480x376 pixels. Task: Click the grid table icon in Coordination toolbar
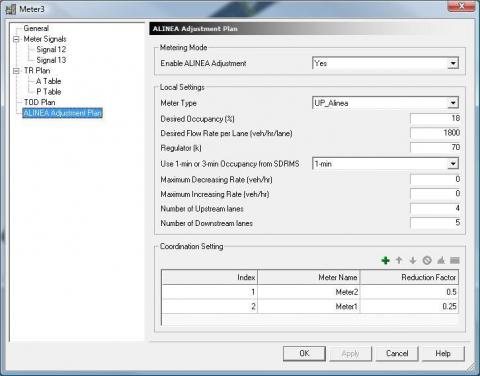pos(455,260)
